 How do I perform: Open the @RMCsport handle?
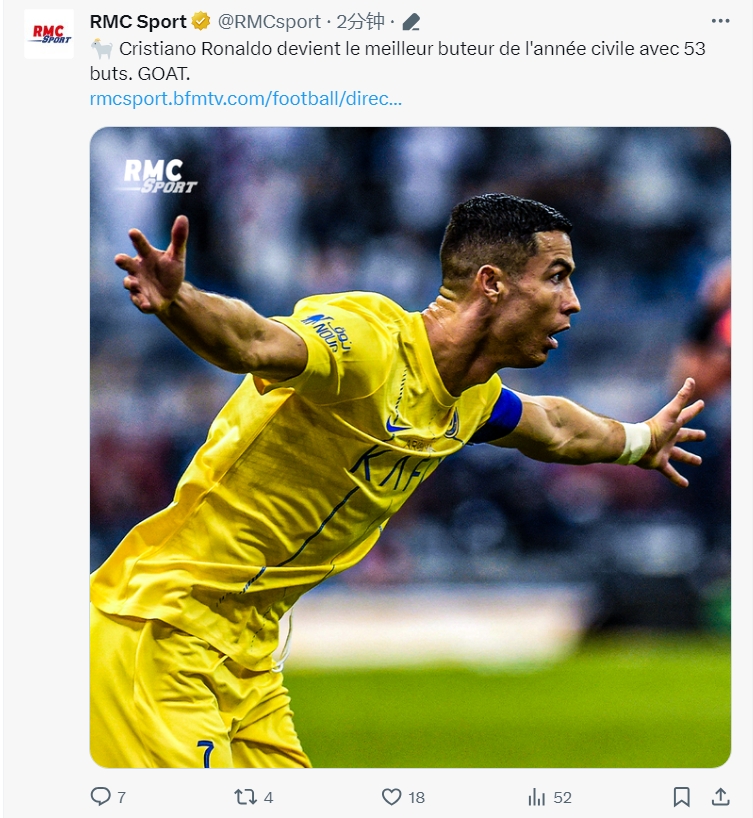(x=269, y=21)
